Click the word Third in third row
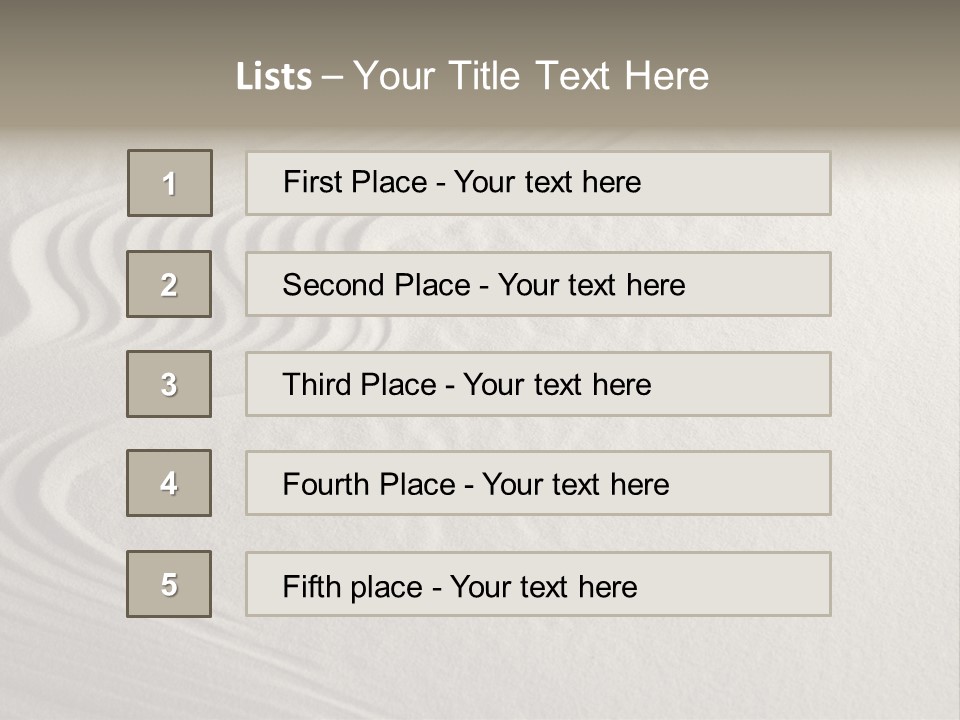The width and height of the screenshot is (960, 720). point(316,384)
